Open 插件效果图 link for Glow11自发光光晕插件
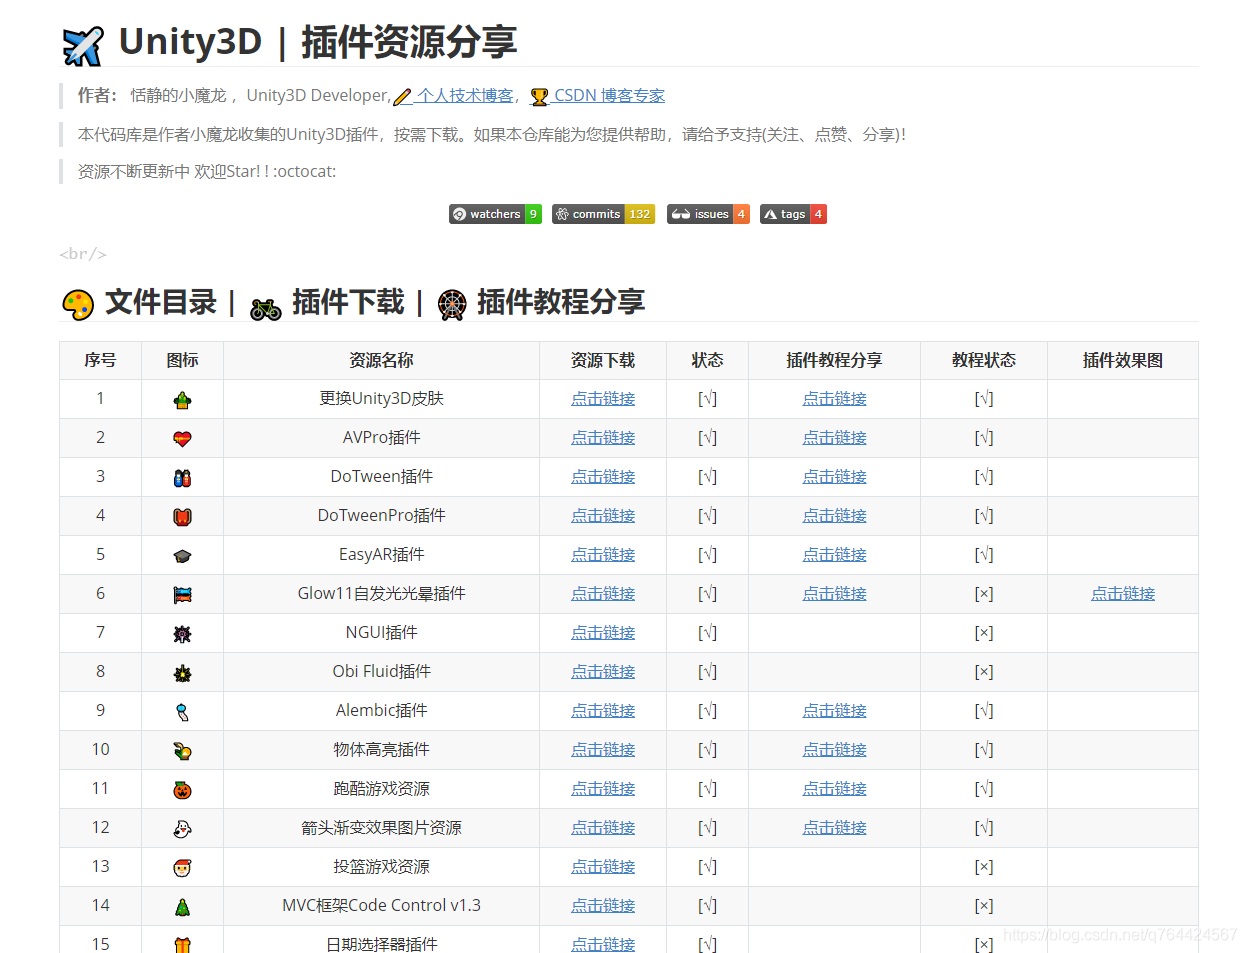The image size is (1247, 953). point(1123,593)
